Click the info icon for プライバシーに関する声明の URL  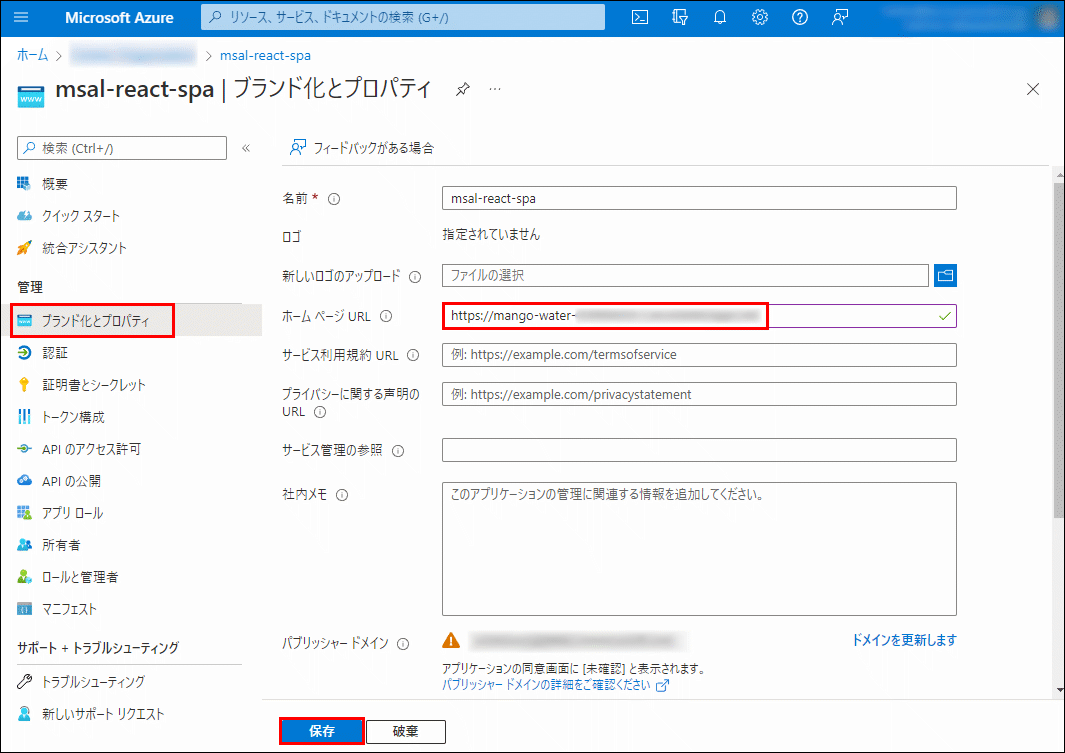320,412
